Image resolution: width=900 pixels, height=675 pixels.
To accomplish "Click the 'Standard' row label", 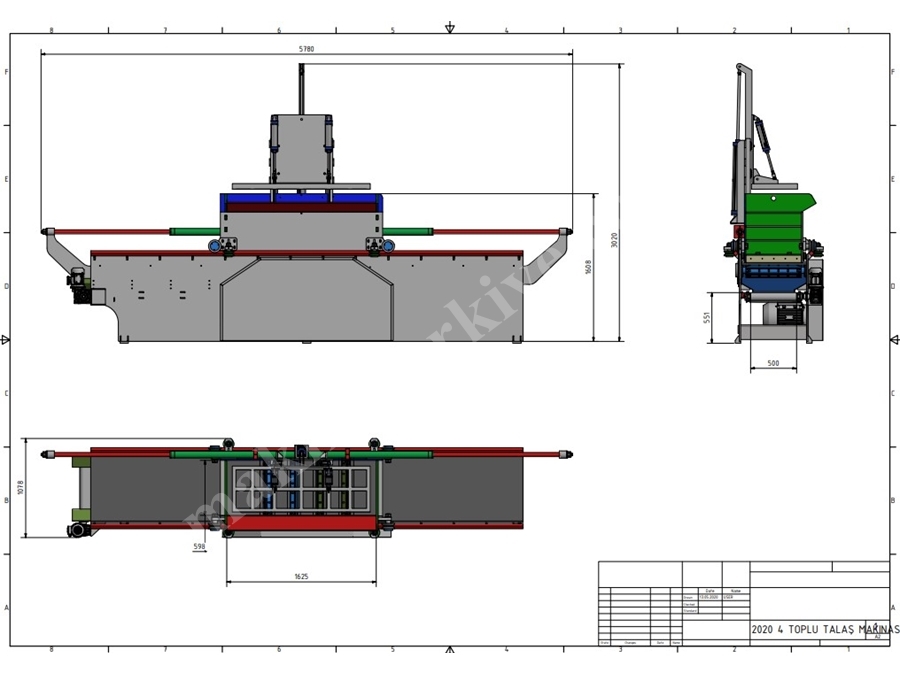I will 690,611.
